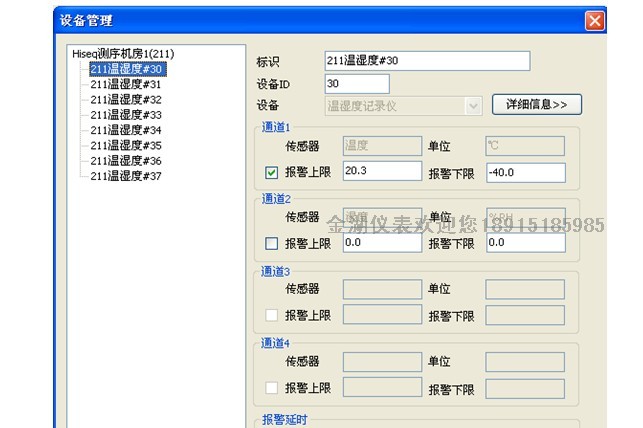
Task: Click the 通道3 报警下限 field
Action: 525,315
